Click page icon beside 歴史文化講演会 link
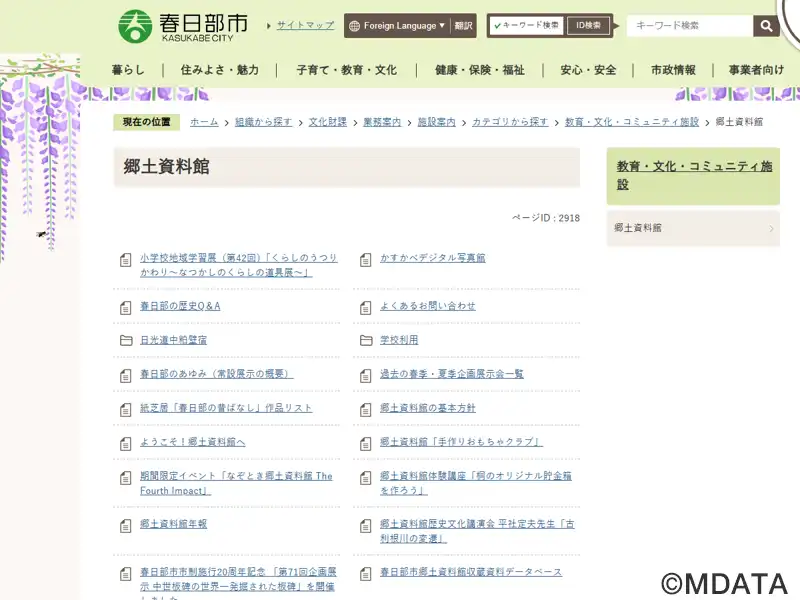The width and height of the screenshot is (800, 600). (x=365, y=526)
